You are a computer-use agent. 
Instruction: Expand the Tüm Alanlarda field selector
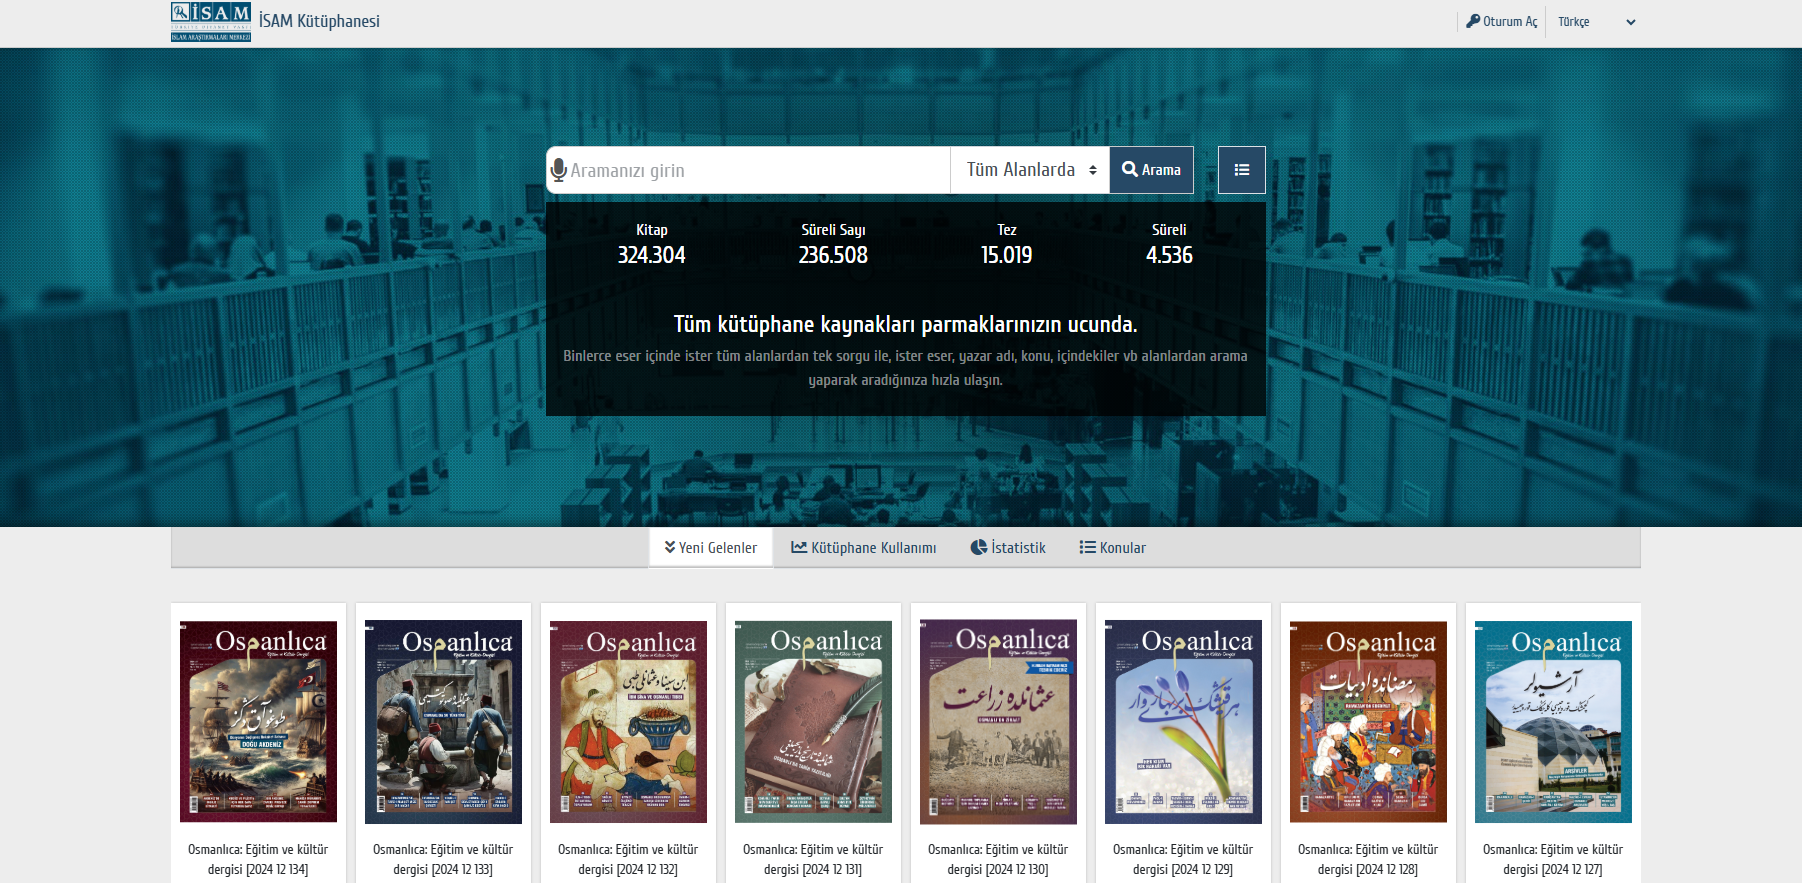pyautogui.click(x=1030, y=170)
